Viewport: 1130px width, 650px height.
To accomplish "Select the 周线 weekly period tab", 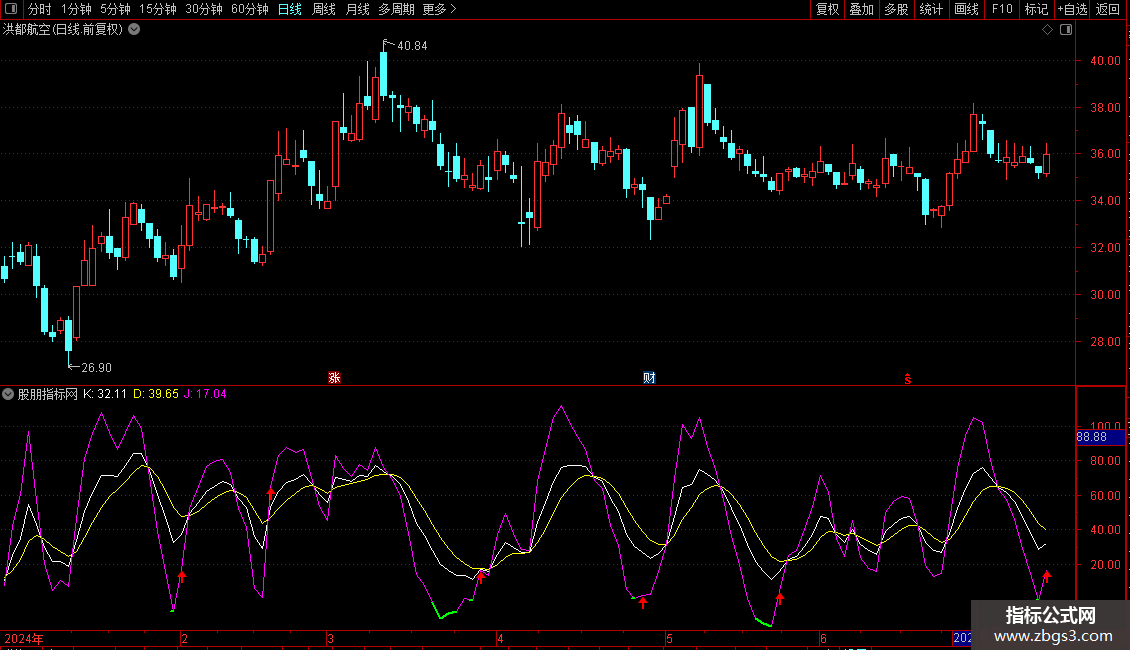I will pyautogui.click(x=324, y=9).
